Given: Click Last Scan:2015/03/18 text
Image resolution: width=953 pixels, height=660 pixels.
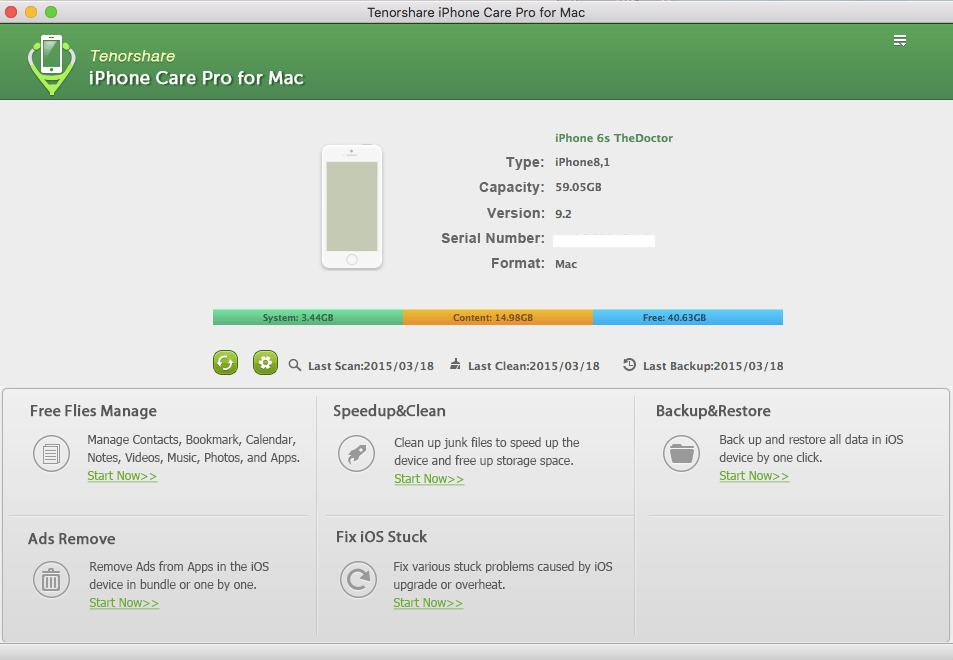Looking at the screenshot, I should tap(371, 366).
